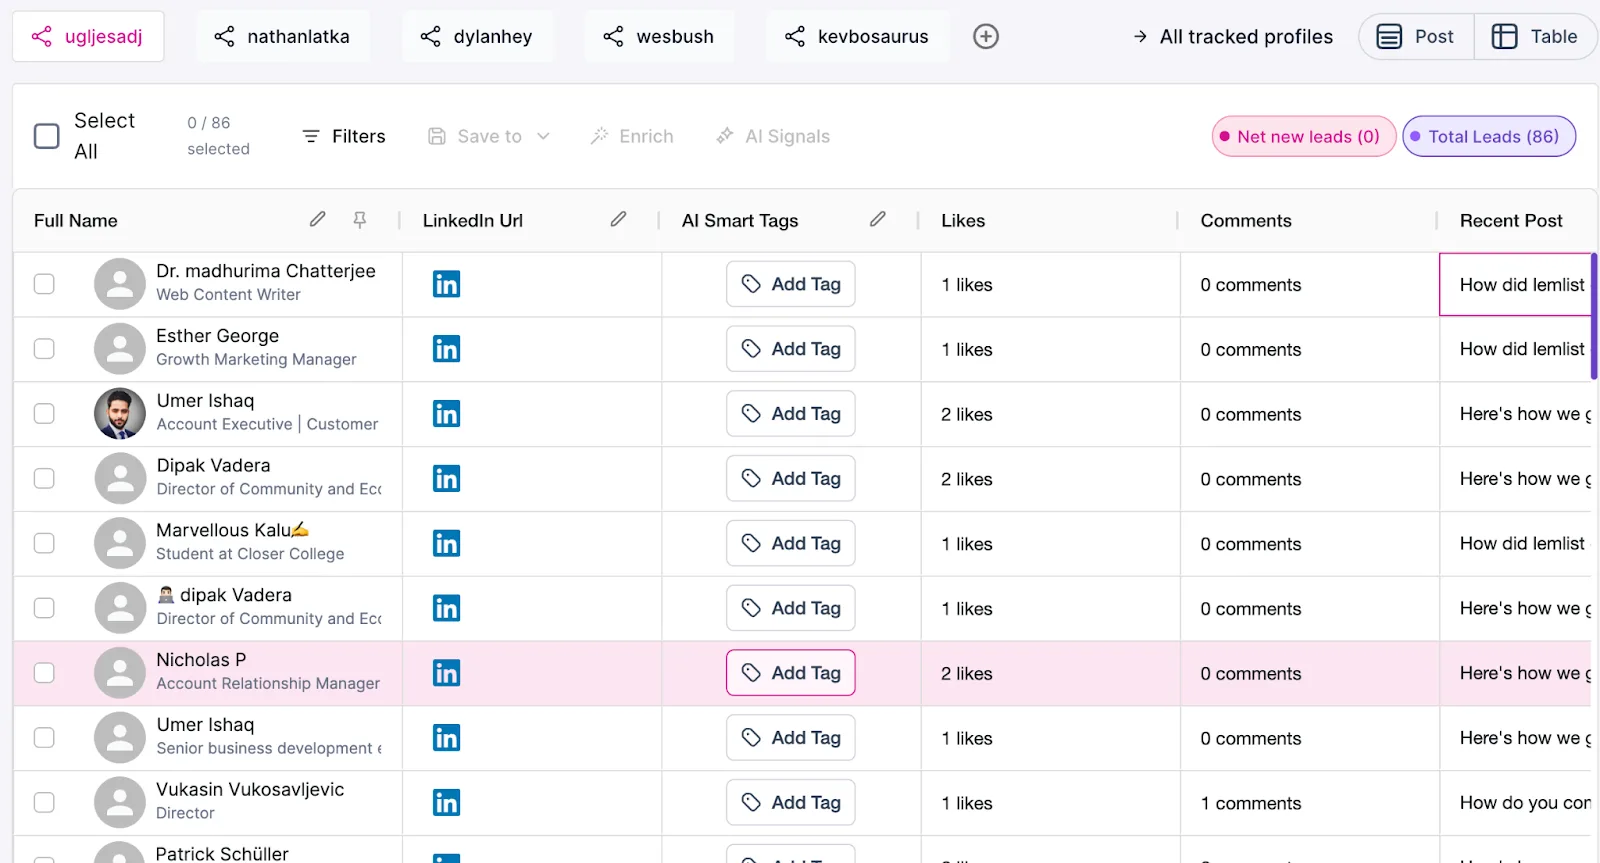Click the Enrich magic wand icon
1600x863 pixels.
tap(599, 136)
